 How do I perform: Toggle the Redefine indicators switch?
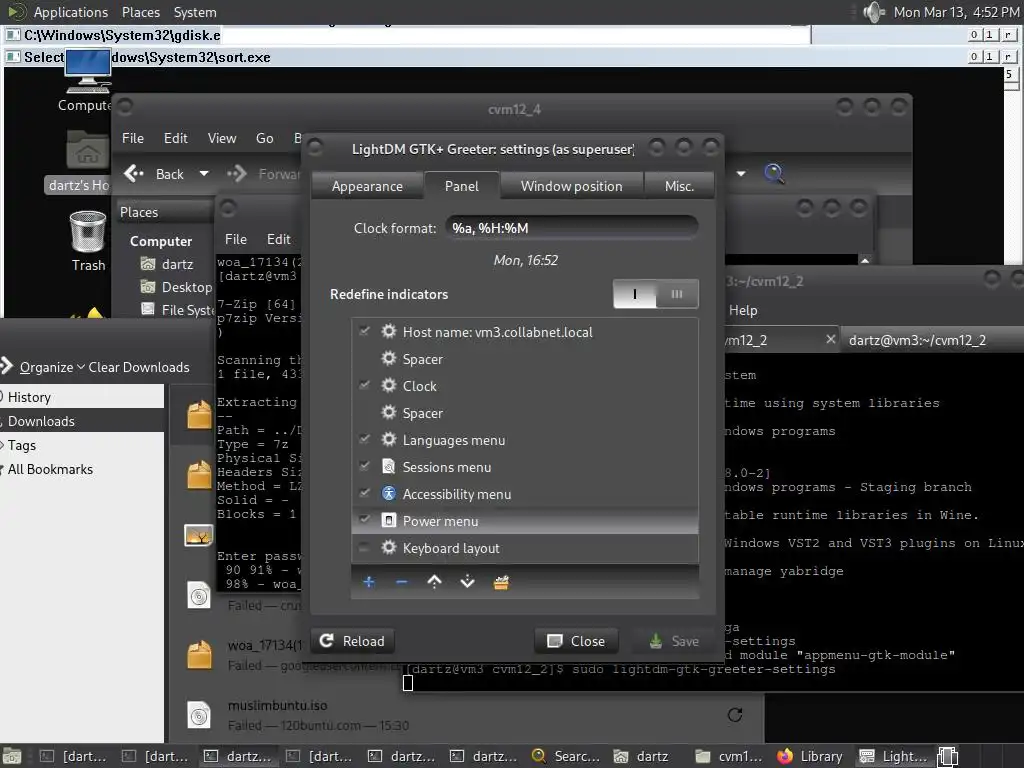656,294
